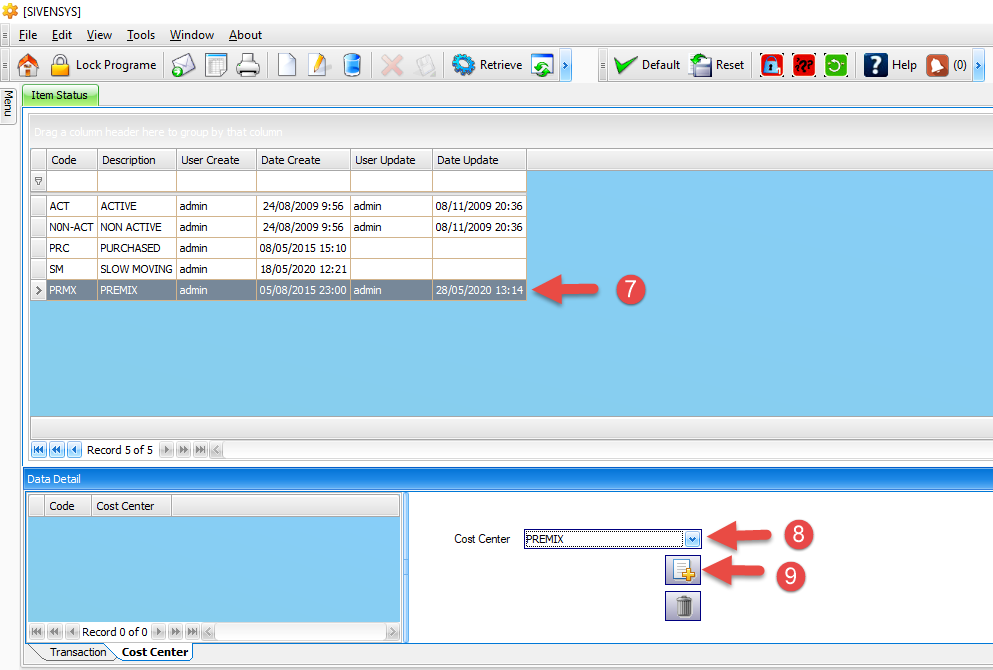Open the Cost Center dropdown arrow
Image resolution: width=993 pixels, height=670 pixels.
(692, 539)
